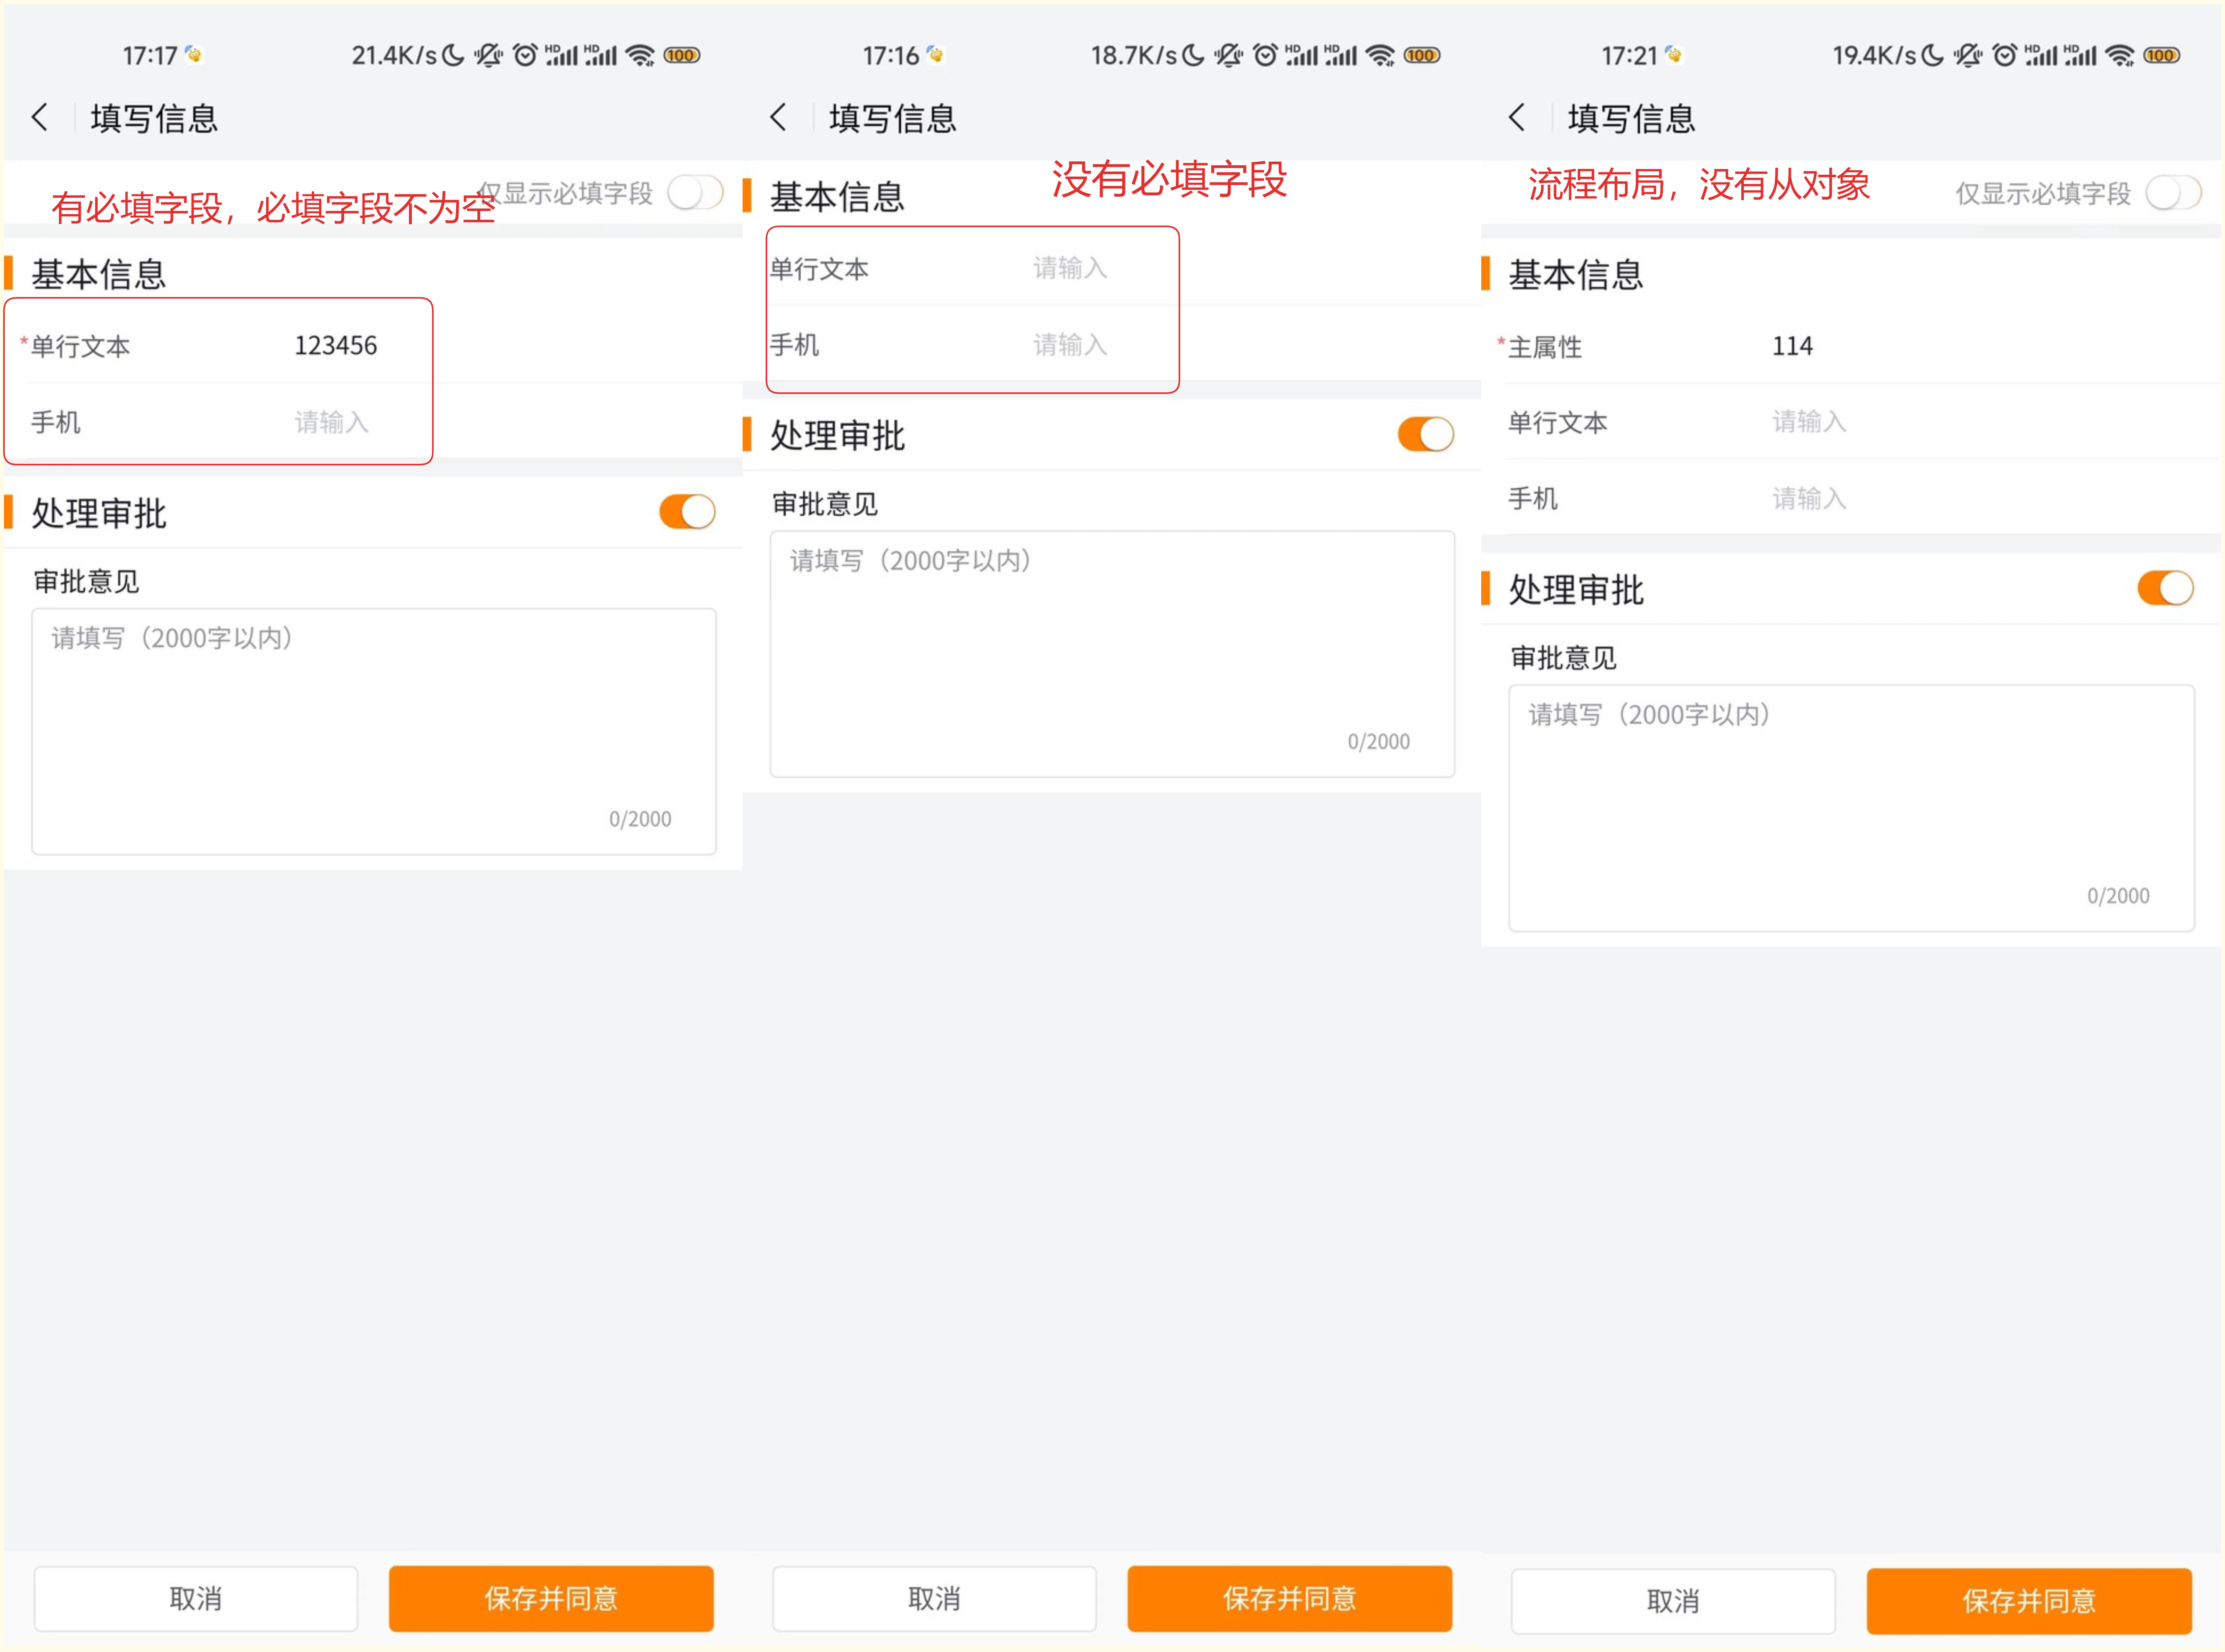
Task: Tap alarm icon in left phone status bar
Action: pos(524,55)
